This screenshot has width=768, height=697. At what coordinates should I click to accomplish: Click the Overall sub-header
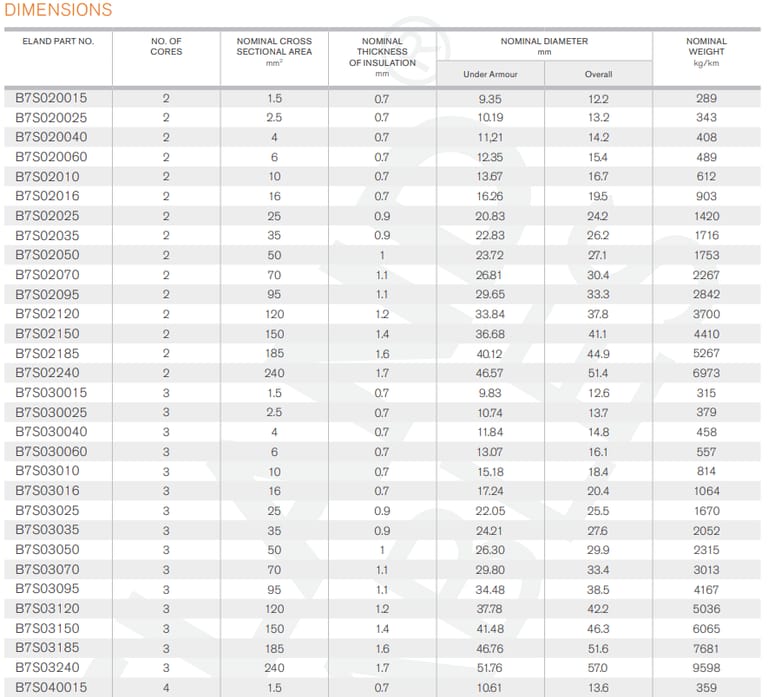(x=598, y=74)
